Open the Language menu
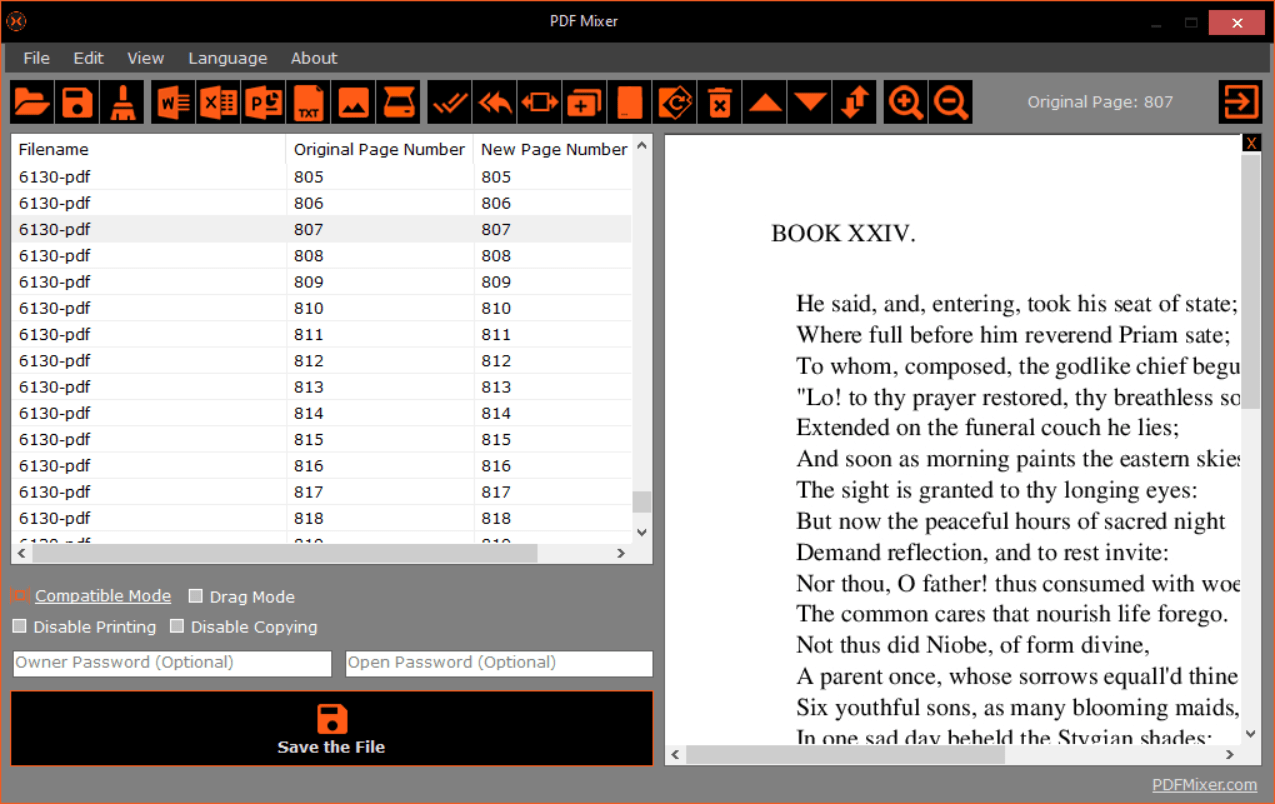This screenshot has height=804, width=1275. tap(228, 58)
